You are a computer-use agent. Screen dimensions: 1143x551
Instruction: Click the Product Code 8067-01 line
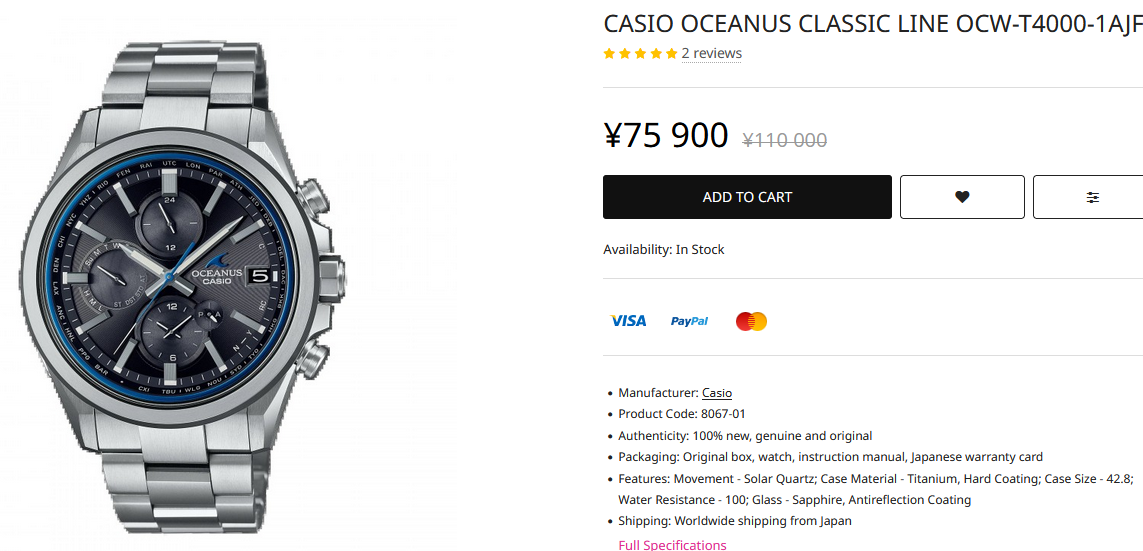[682, 414]
